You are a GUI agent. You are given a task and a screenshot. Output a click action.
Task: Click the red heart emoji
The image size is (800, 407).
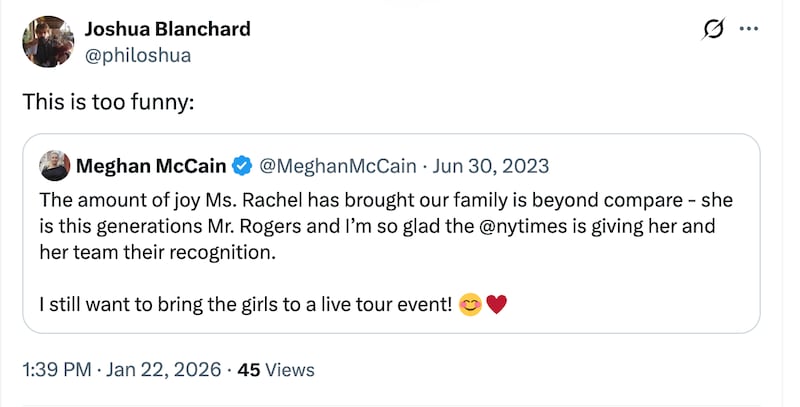(x=496, y=305)
